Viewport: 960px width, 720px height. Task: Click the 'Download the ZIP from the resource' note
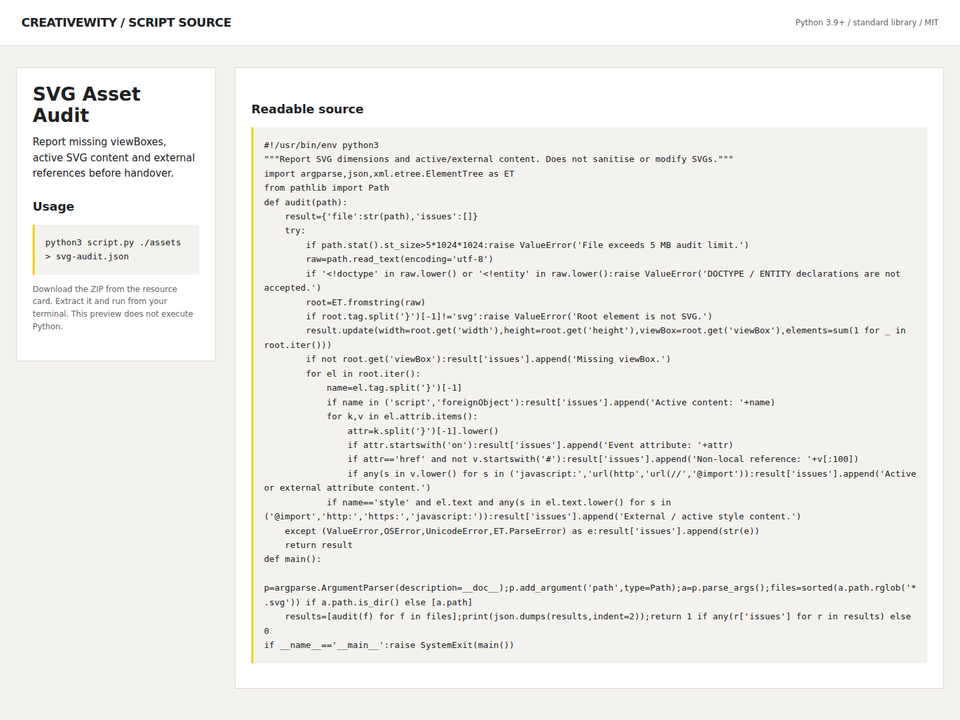point(113,307)
